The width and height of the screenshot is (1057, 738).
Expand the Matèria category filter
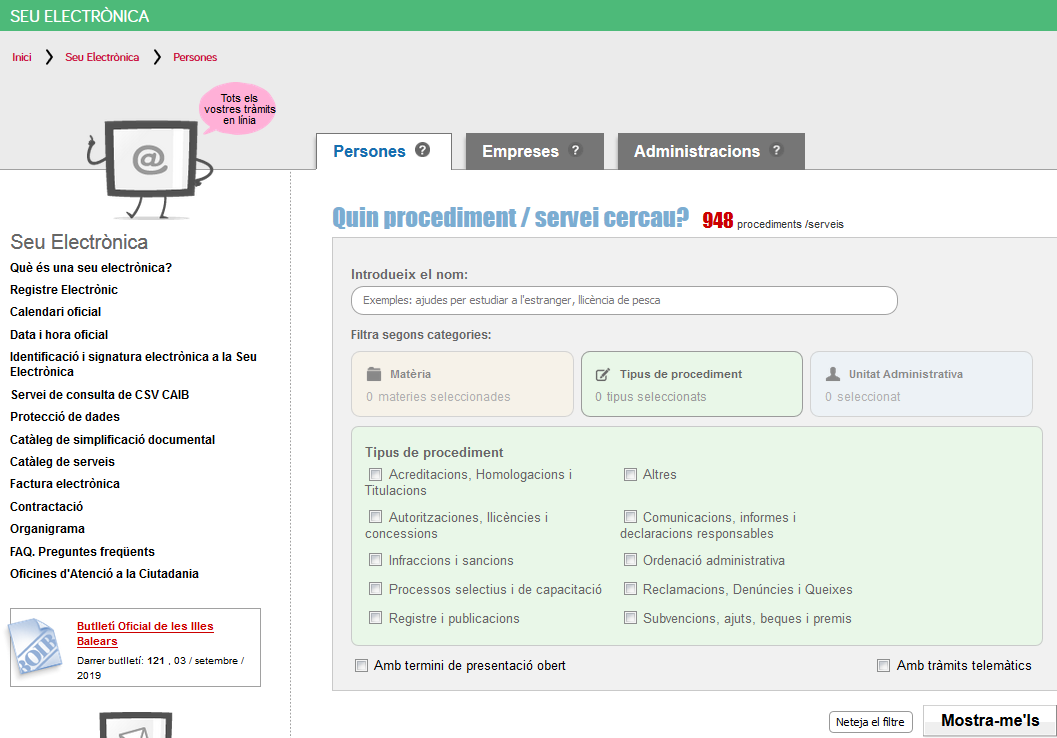(x=462, y=384)
